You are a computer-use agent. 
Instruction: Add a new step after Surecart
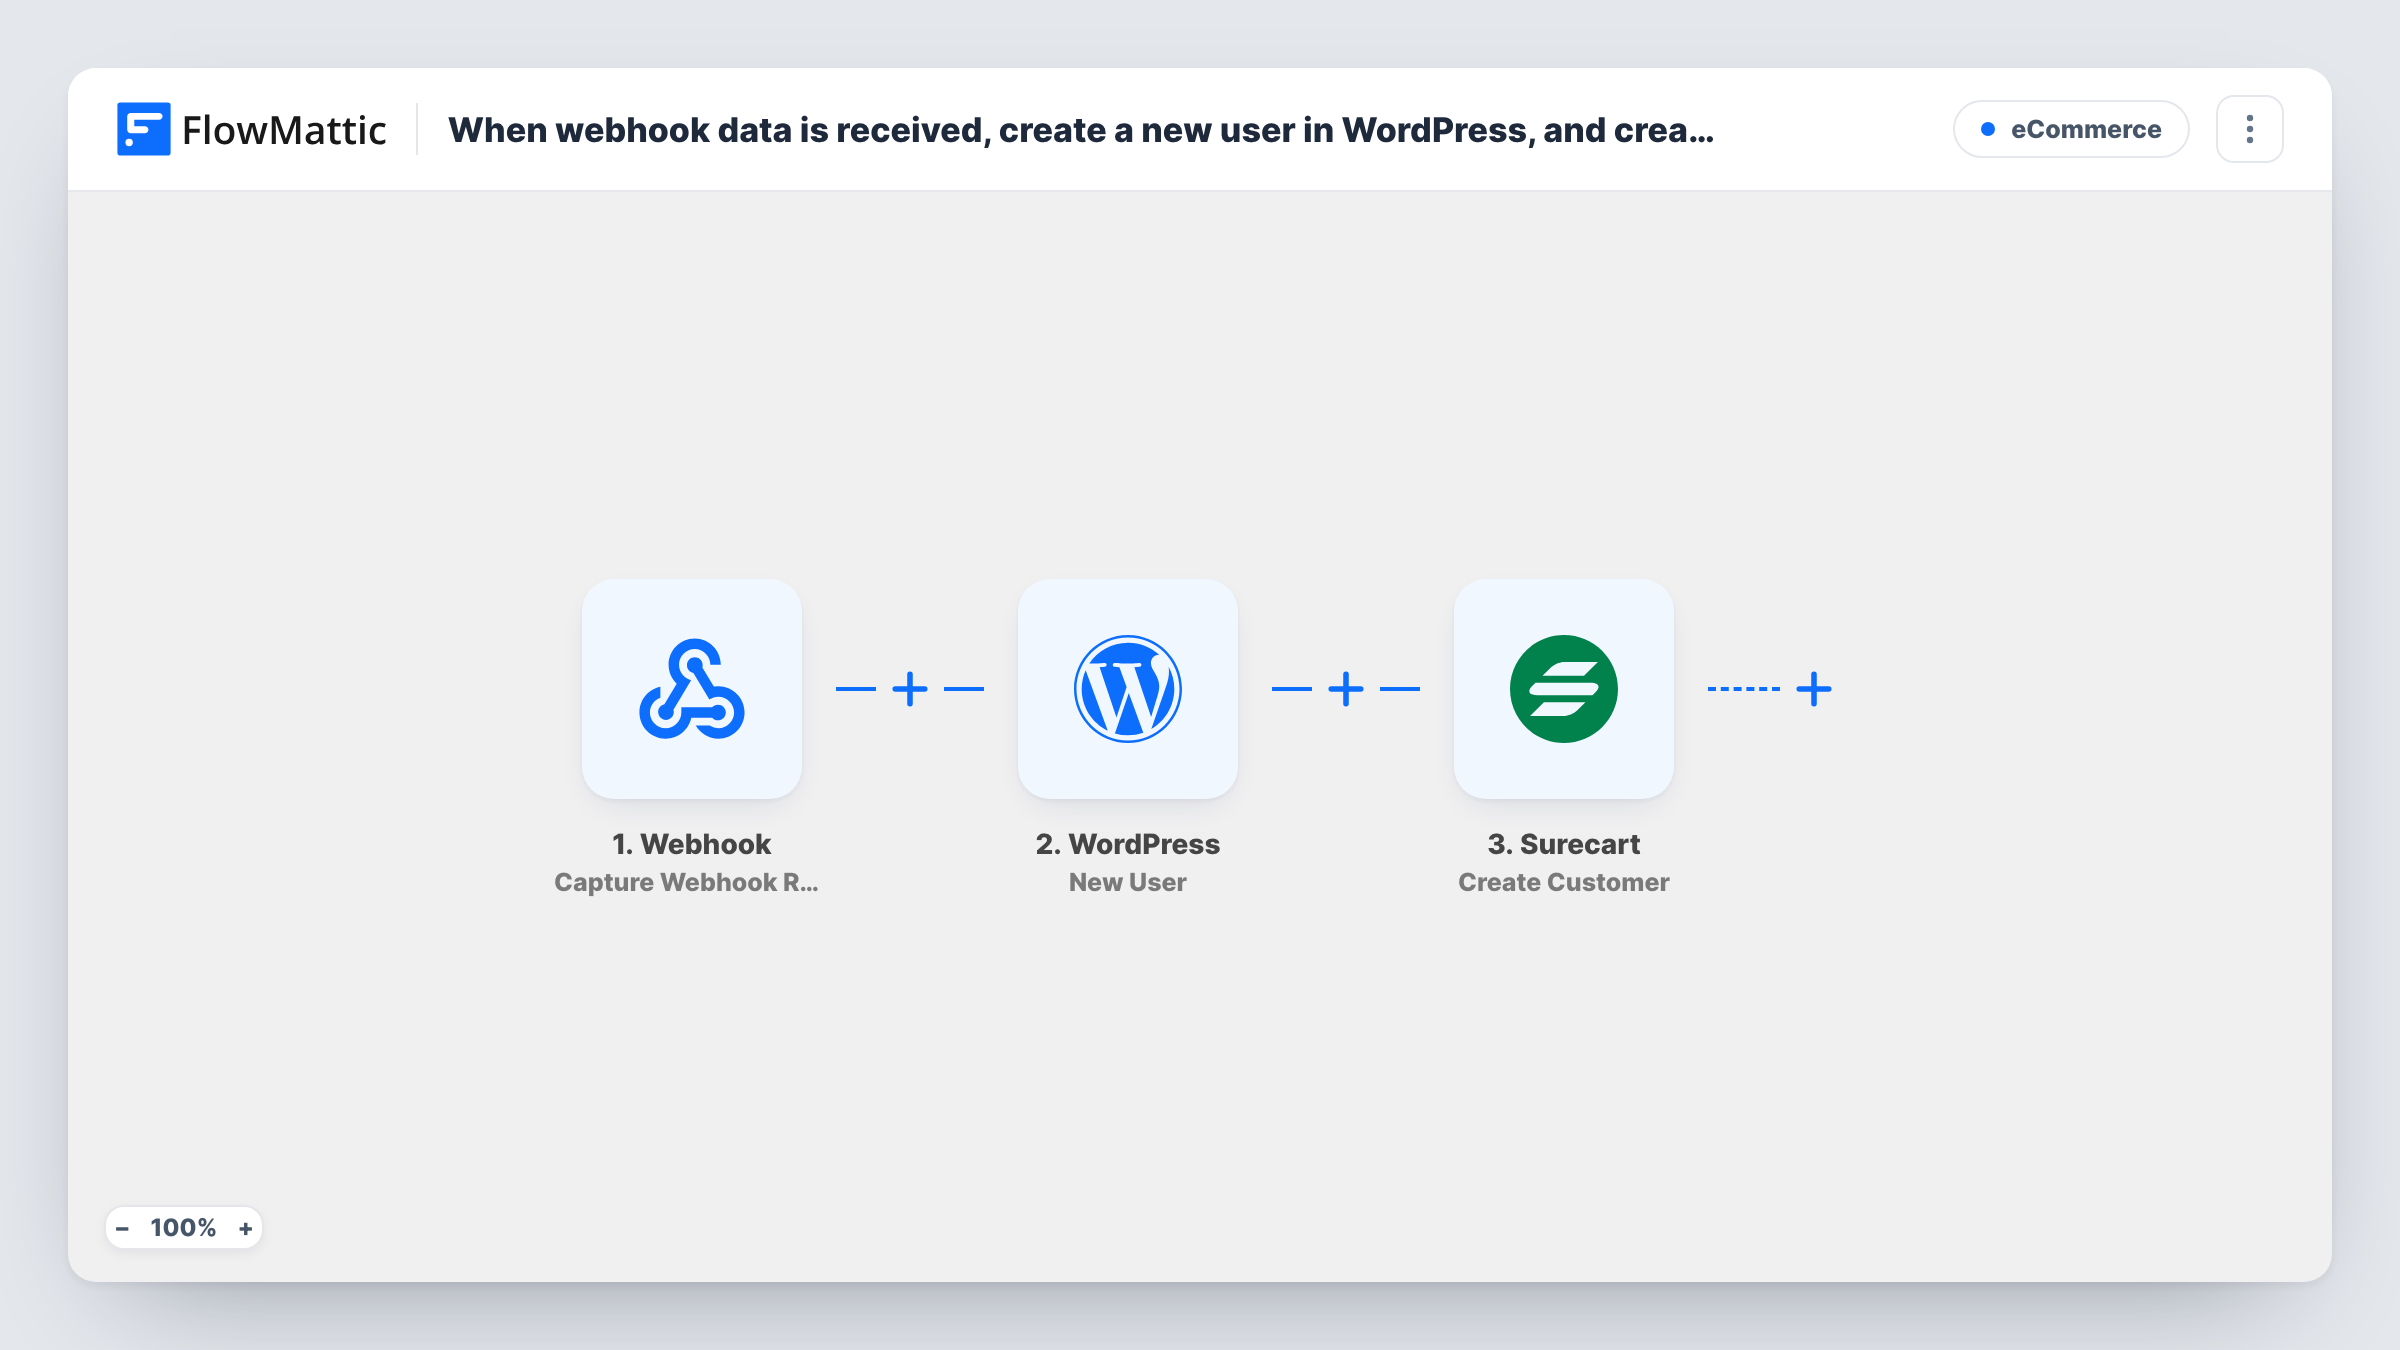click(1814, 689)
